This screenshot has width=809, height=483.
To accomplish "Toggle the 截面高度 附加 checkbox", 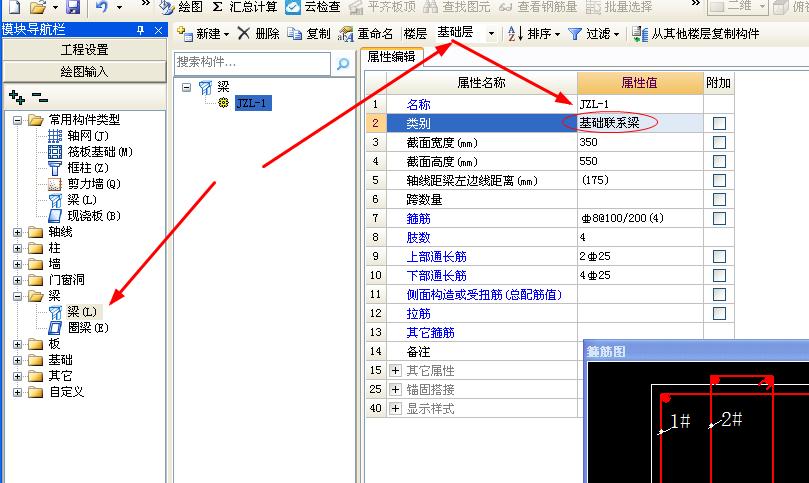I will click(719, 162).
